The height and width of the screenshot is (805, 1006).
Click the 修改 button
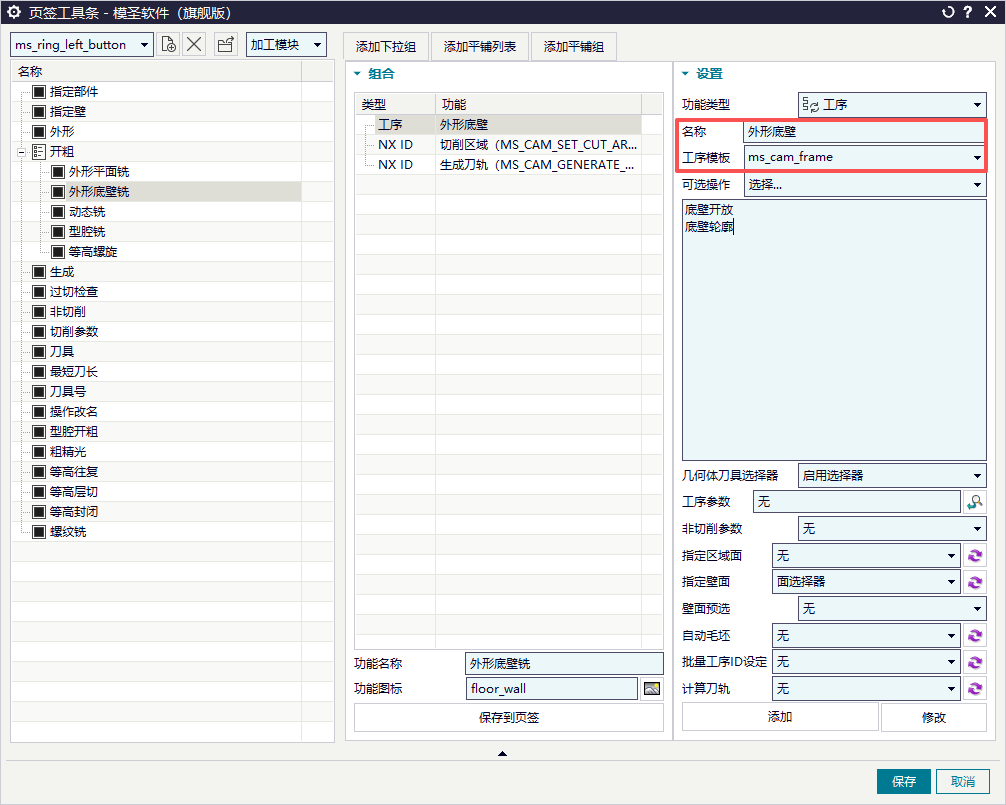click(934, 716)
